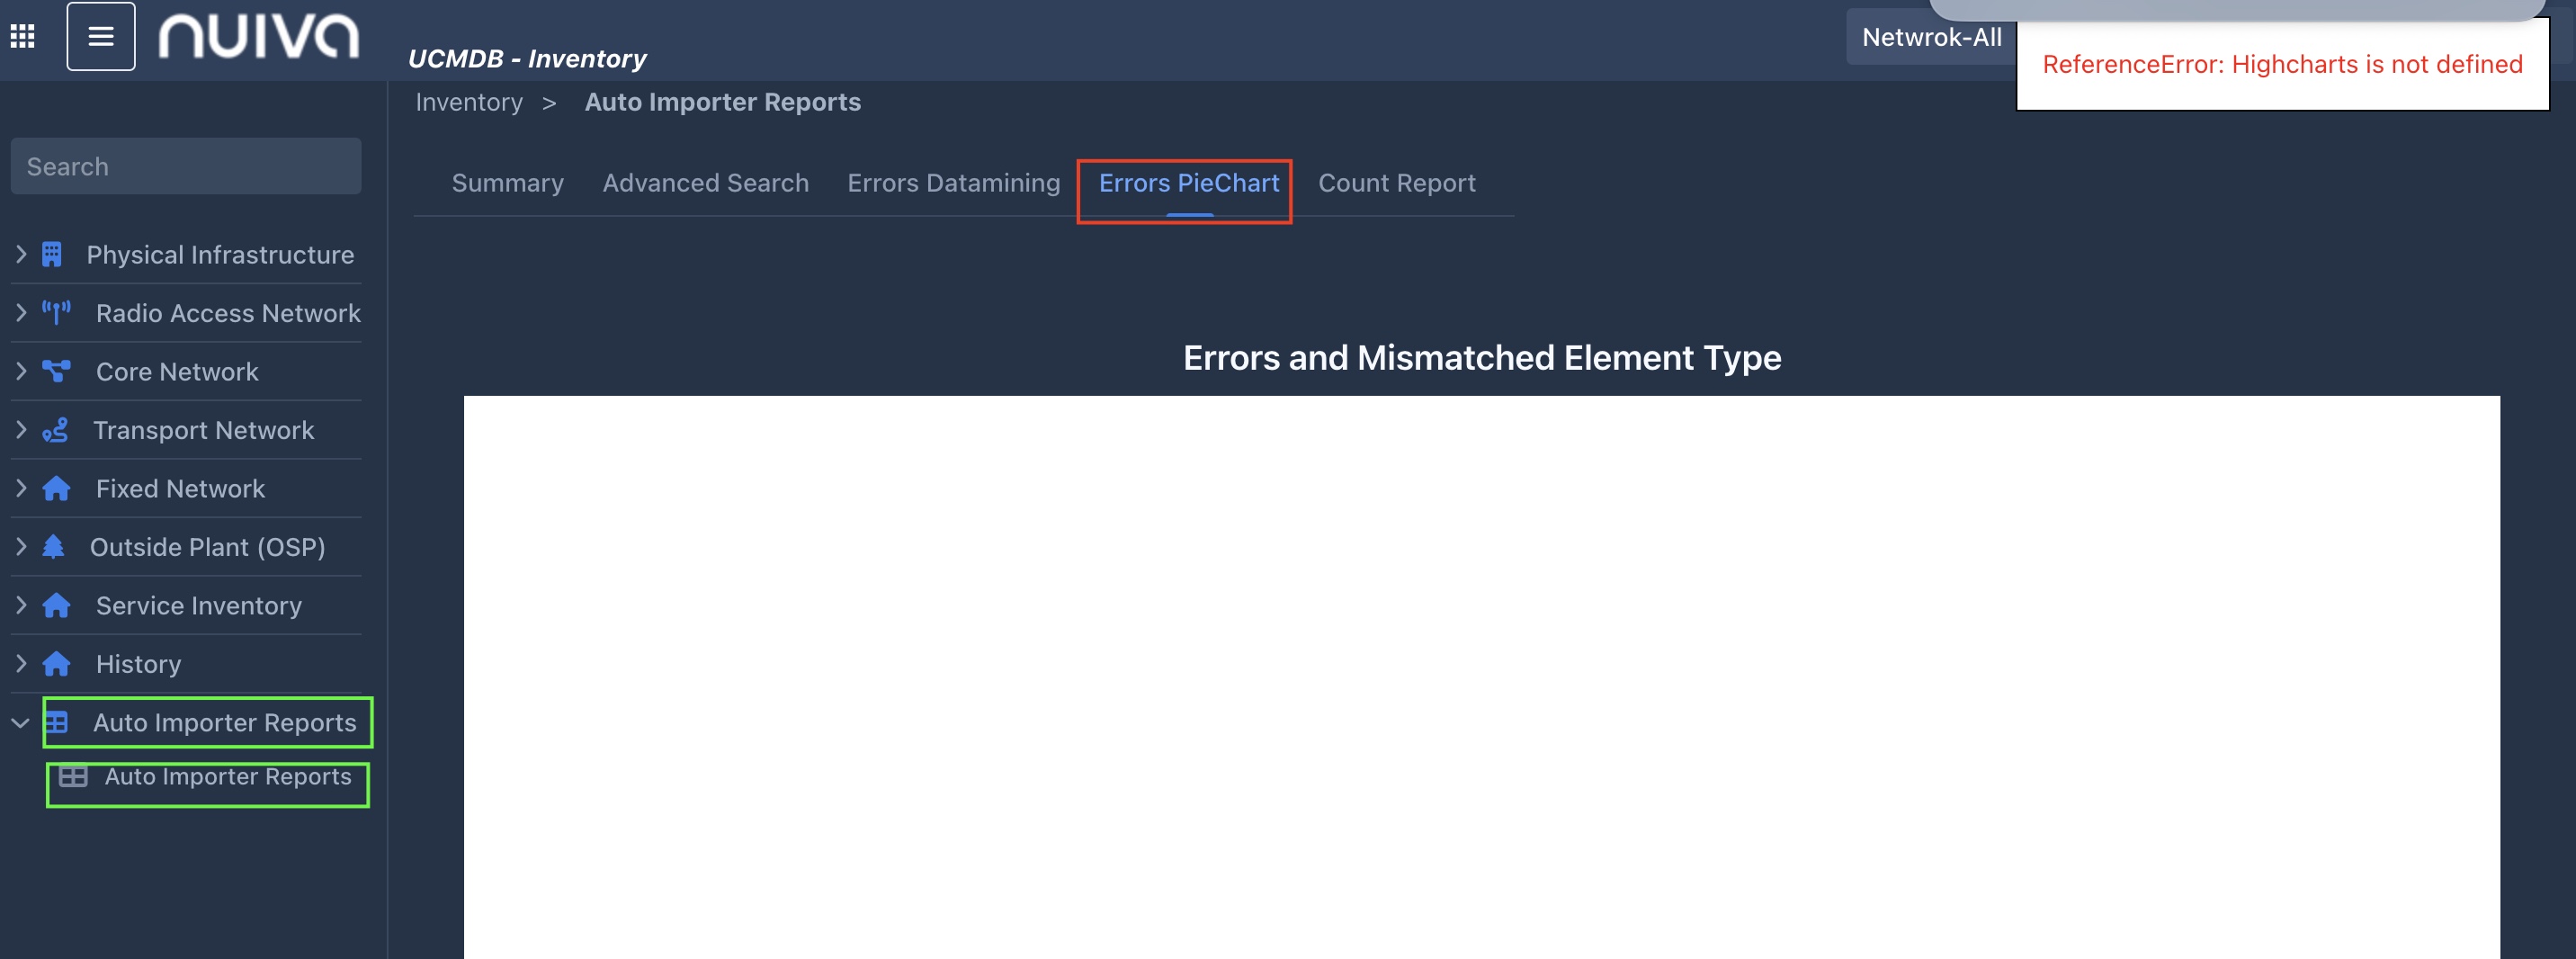Click the Inventory breadcrumb link
The width and height of the screenshot is (2576, 959).
(x=469, y=102)
